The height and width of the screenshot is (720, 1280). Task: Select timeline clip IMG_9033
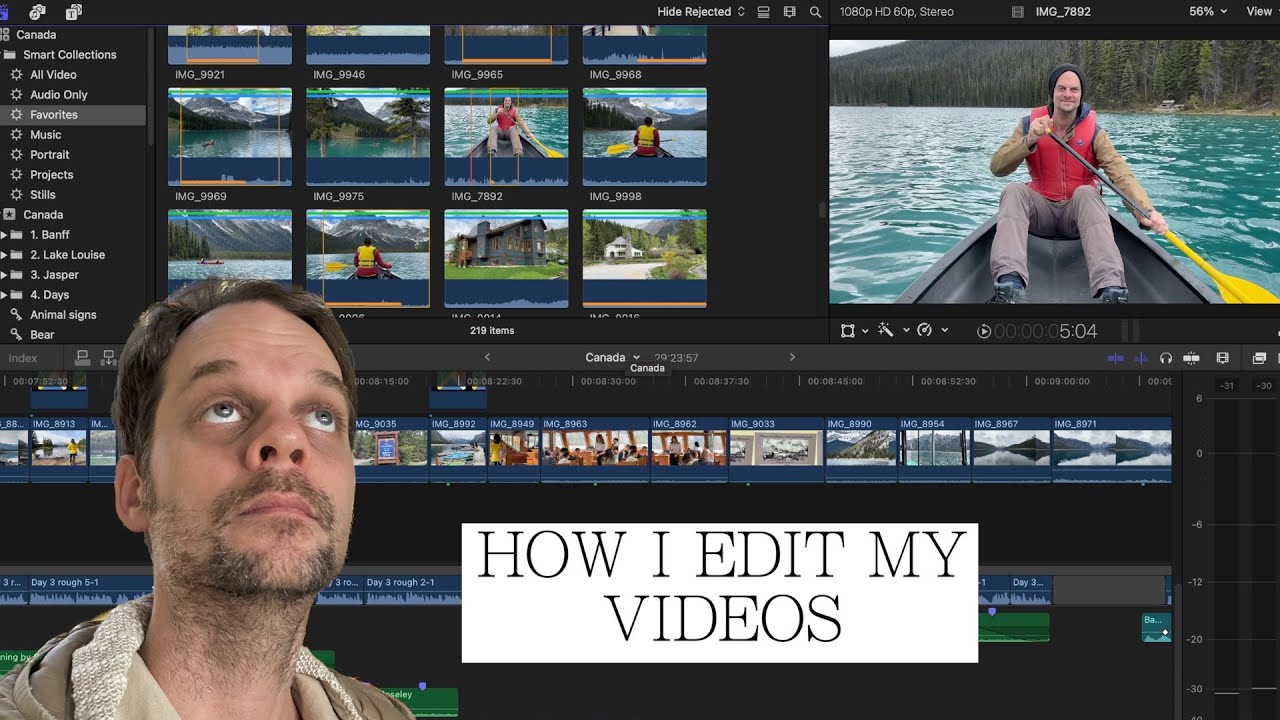(x=776, y=449)
